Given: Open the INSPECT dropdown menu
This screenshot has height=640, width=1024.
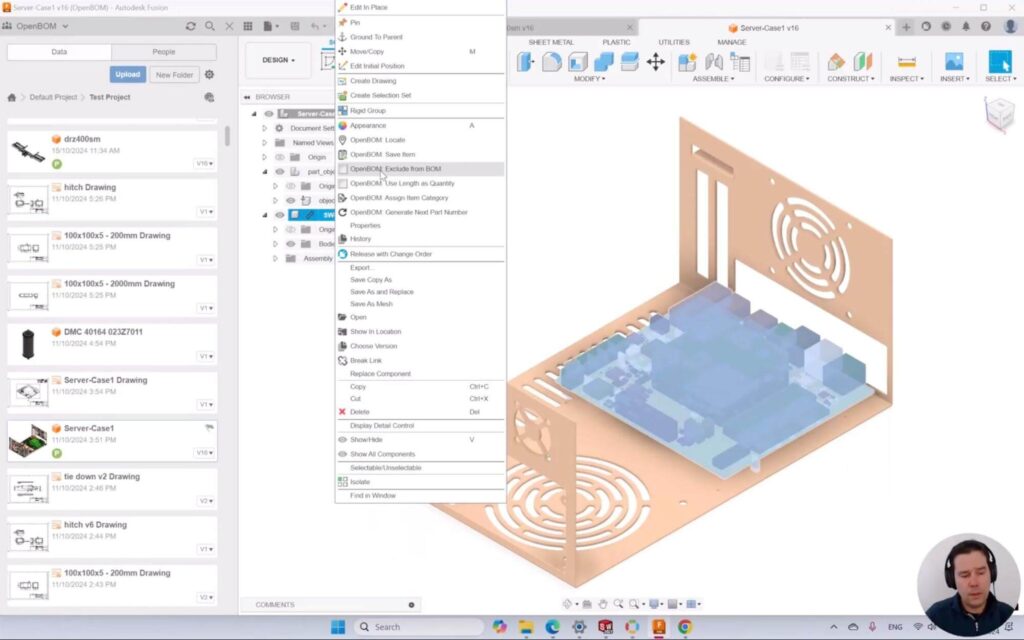Looking at the screenshot, I should tap(906, 79).
